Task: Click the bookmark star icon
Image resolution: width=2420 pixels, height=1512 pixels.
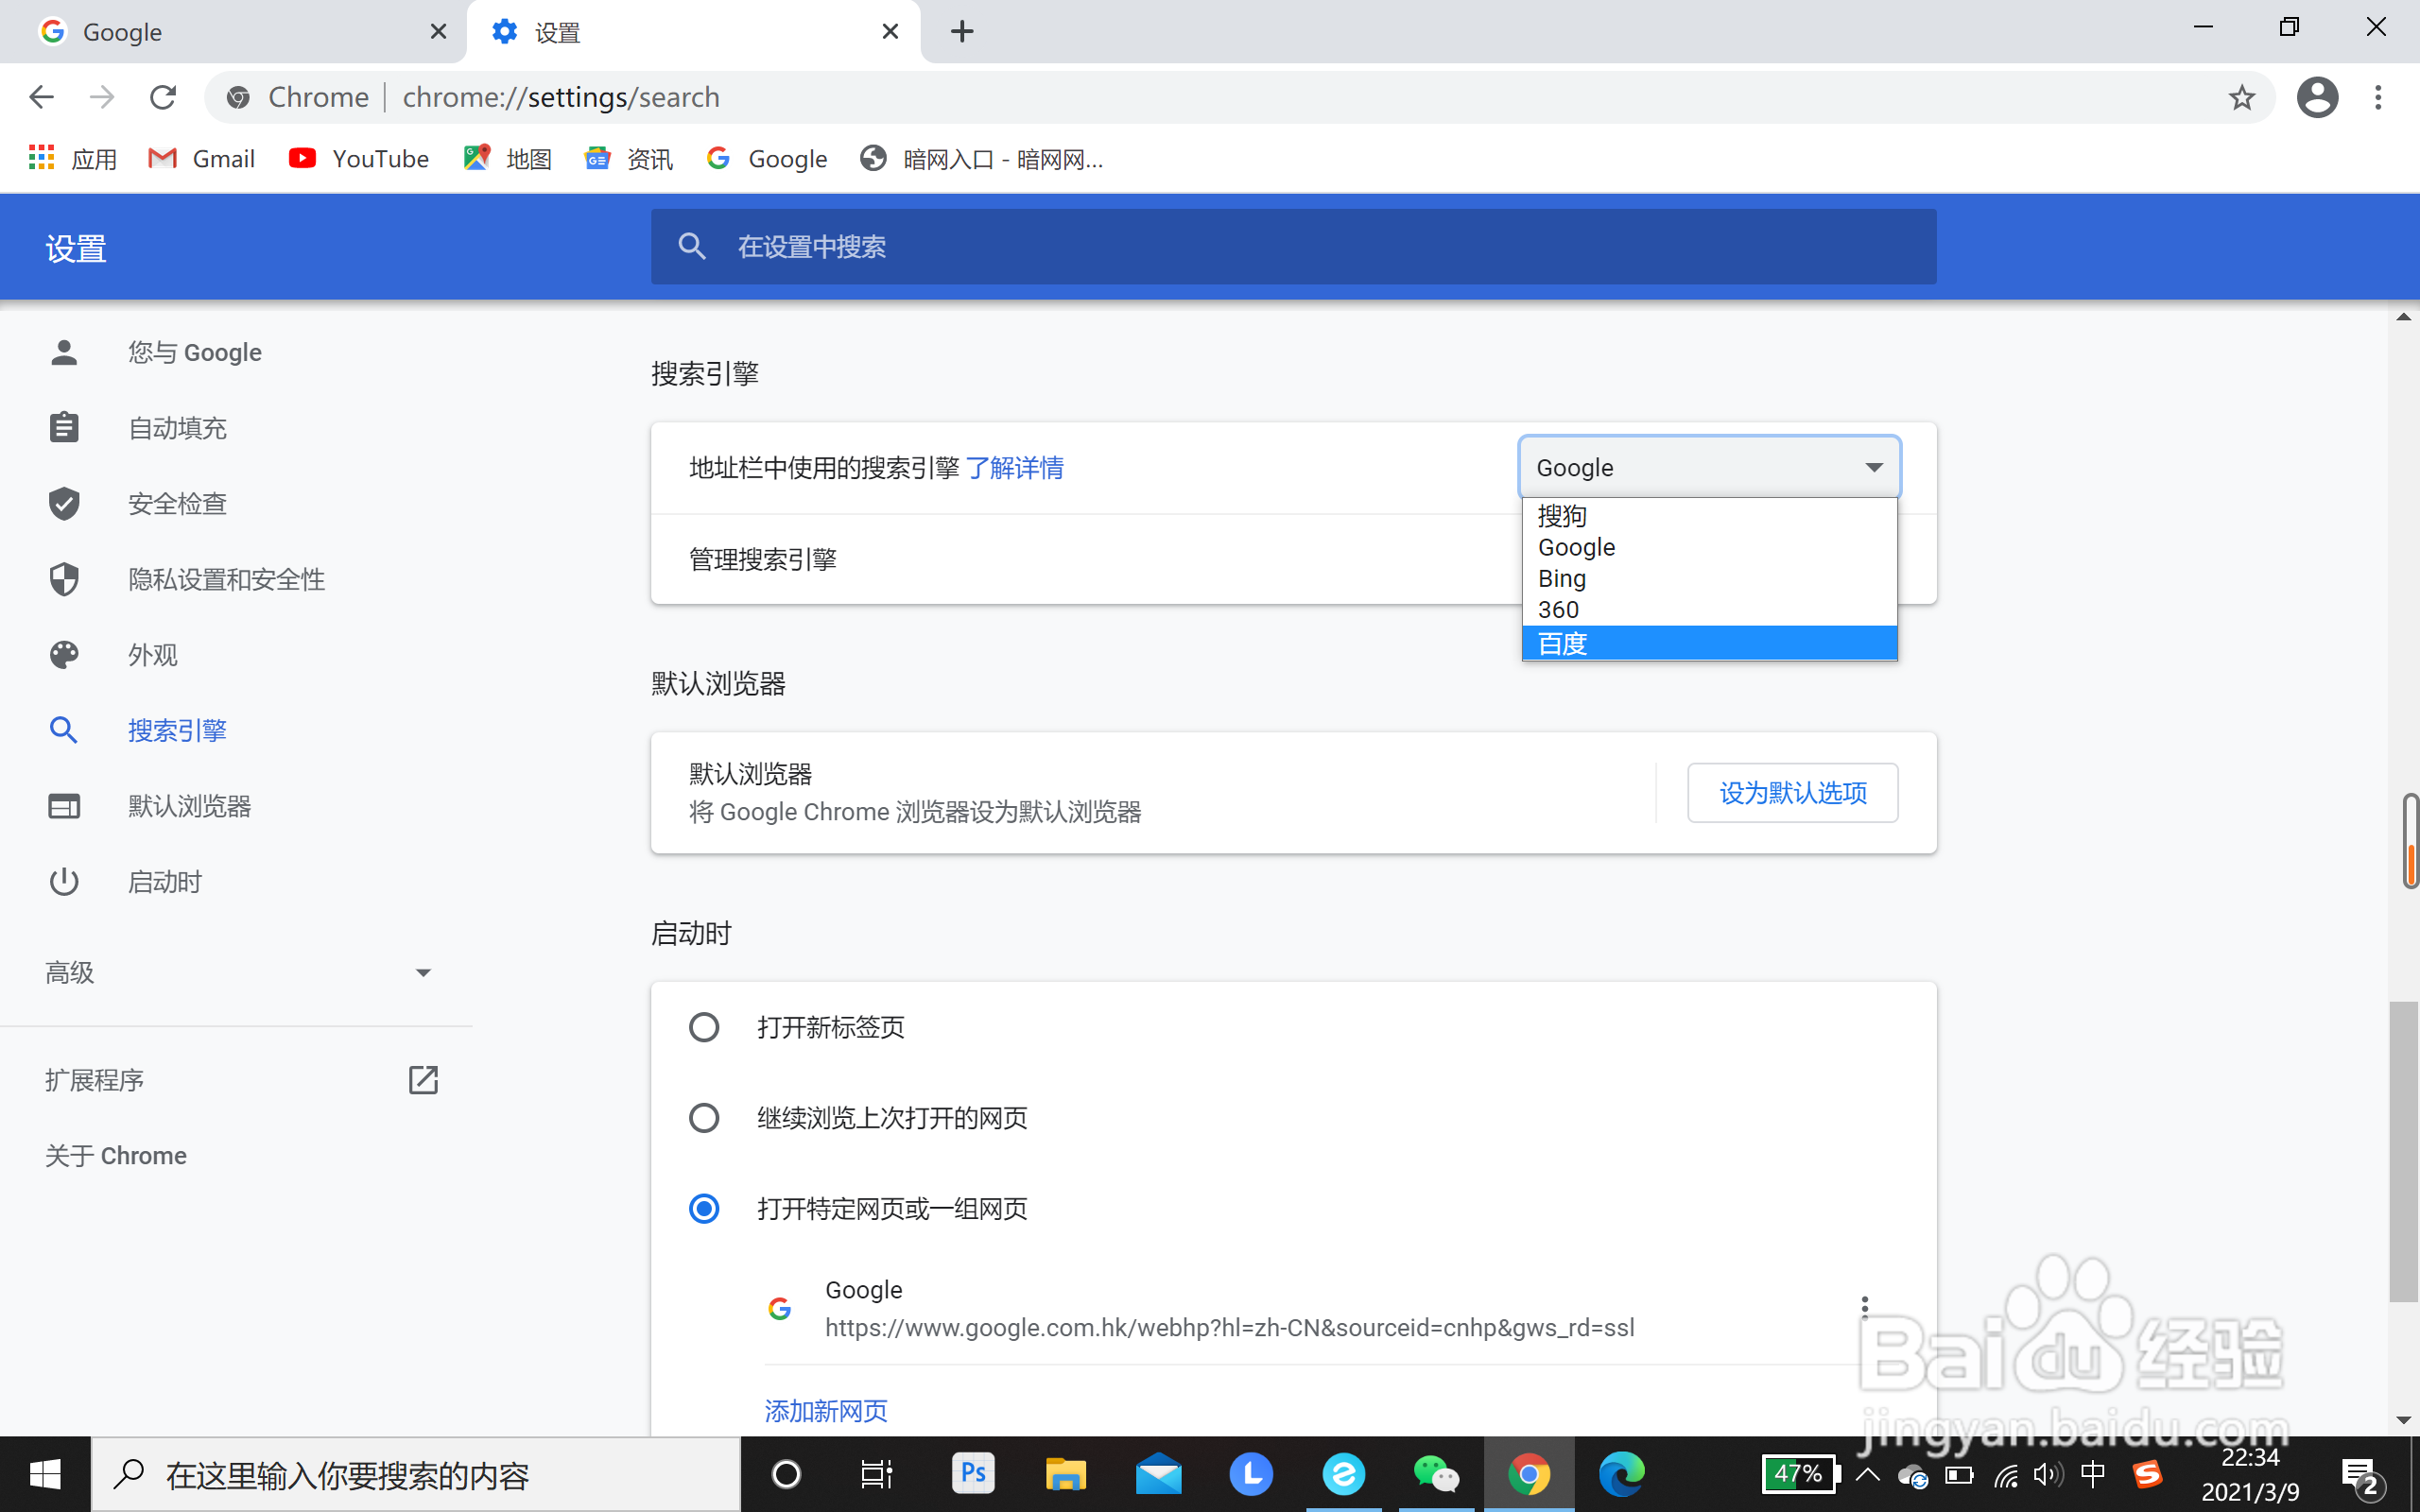Action: tap(2241, 97)
